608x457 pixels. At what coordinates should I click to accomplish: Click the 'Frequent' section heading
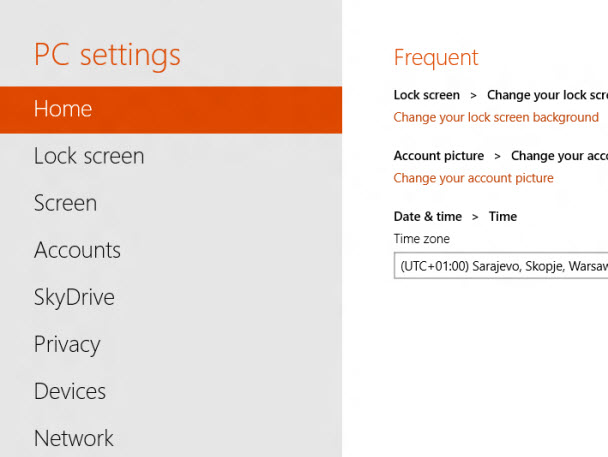point(436,57)
